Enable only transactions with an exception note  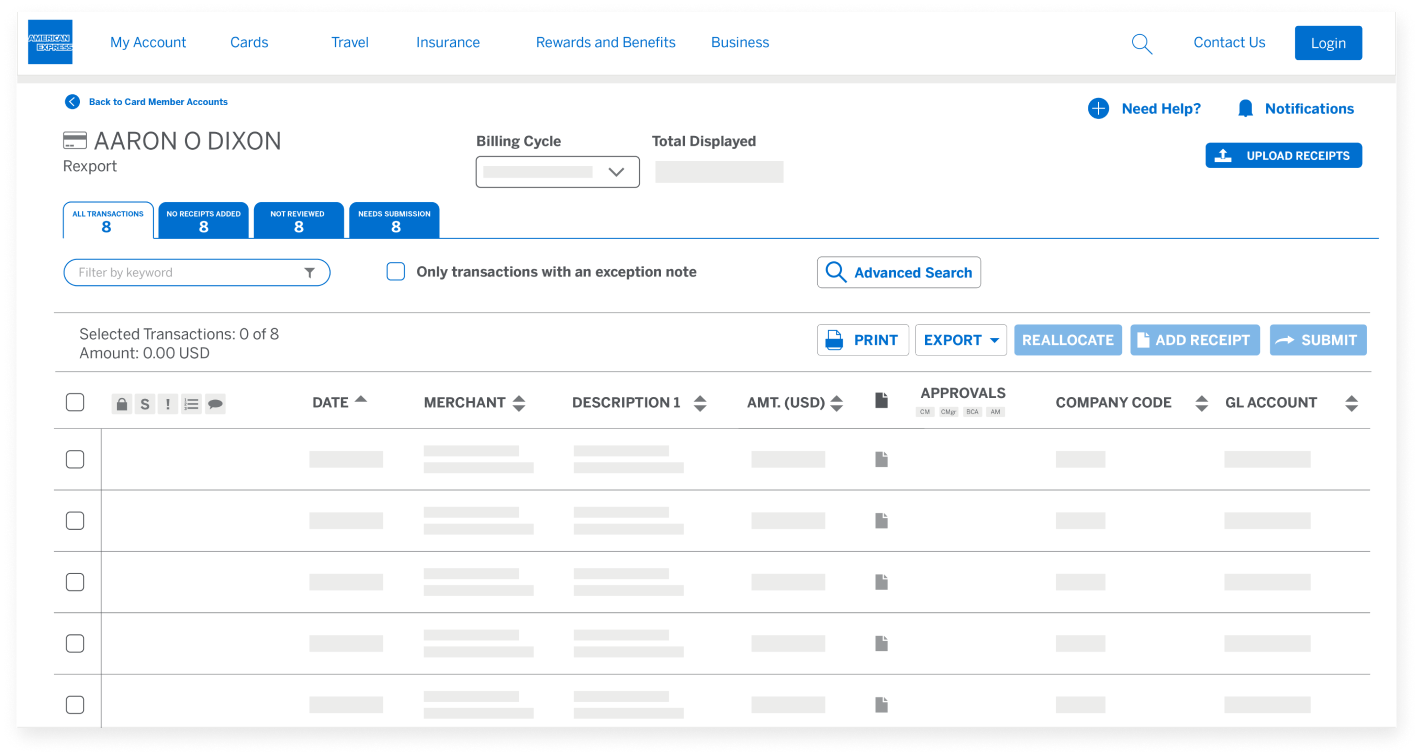click(x=396, y=272)
